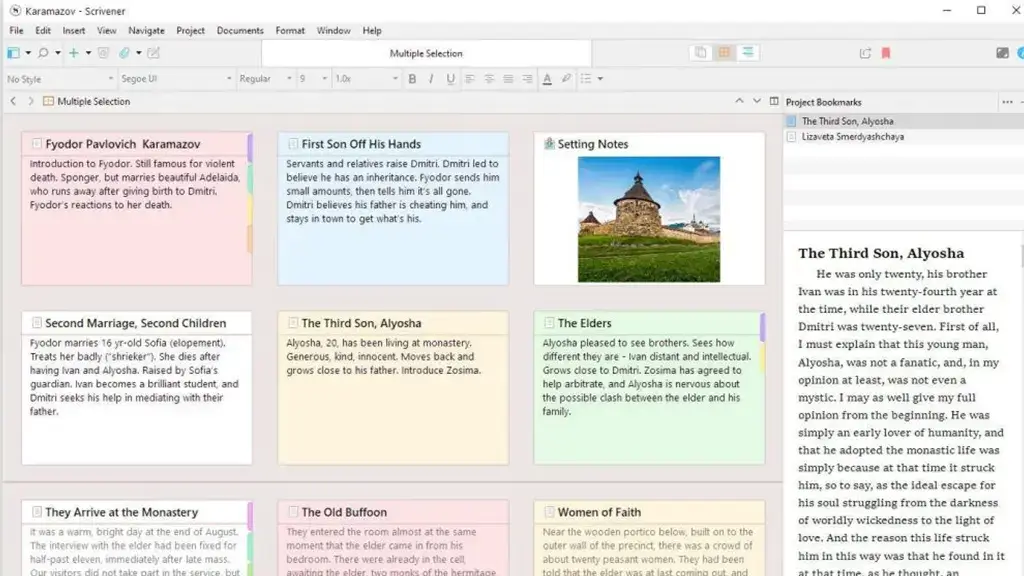Toggle italic formatting

point(432,78)
